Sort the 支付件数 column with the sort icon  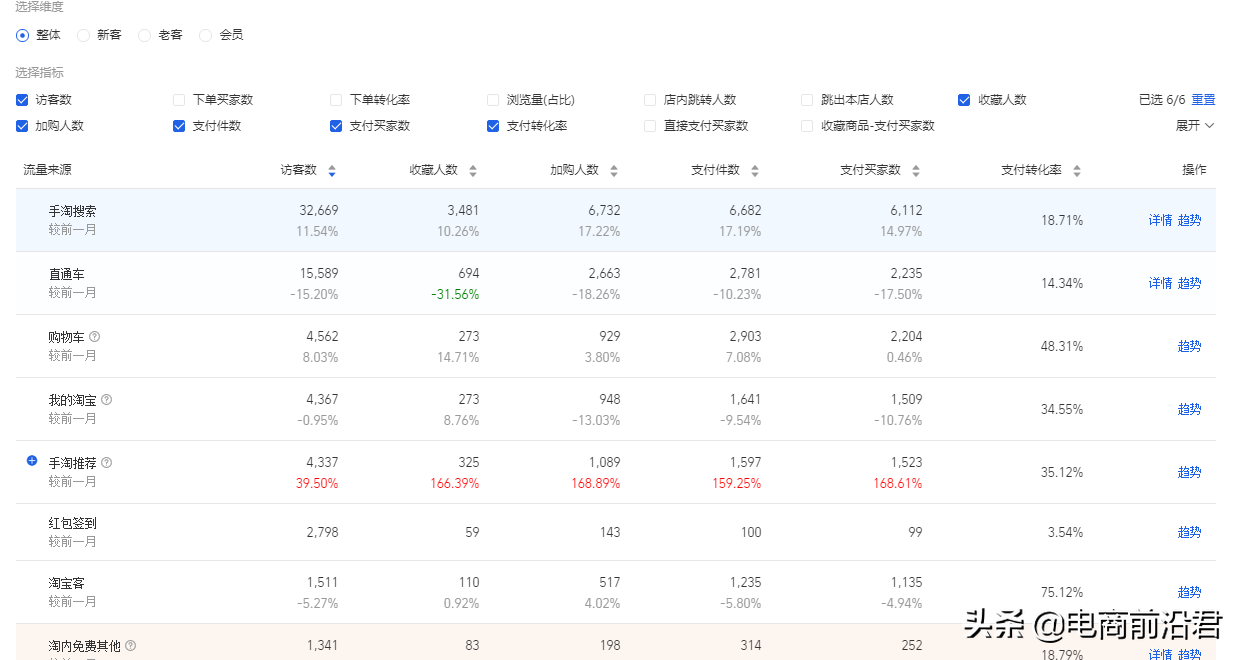(x=757, y=170)
